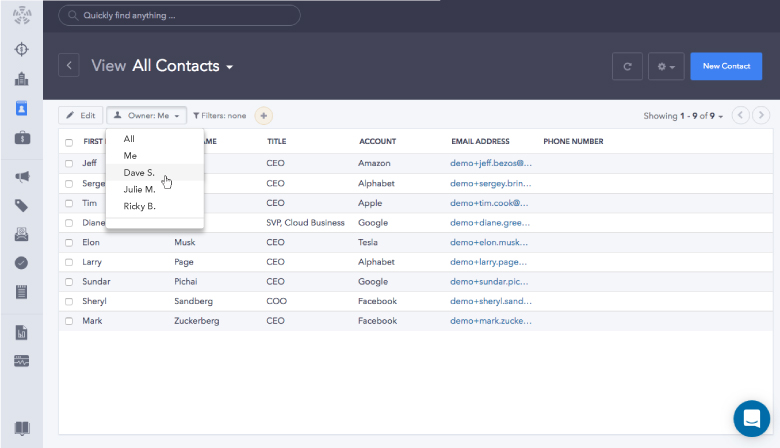Screen dimensions: 780x448
Task: Toggle the select-all checkbox in header row
Action: 69,142
